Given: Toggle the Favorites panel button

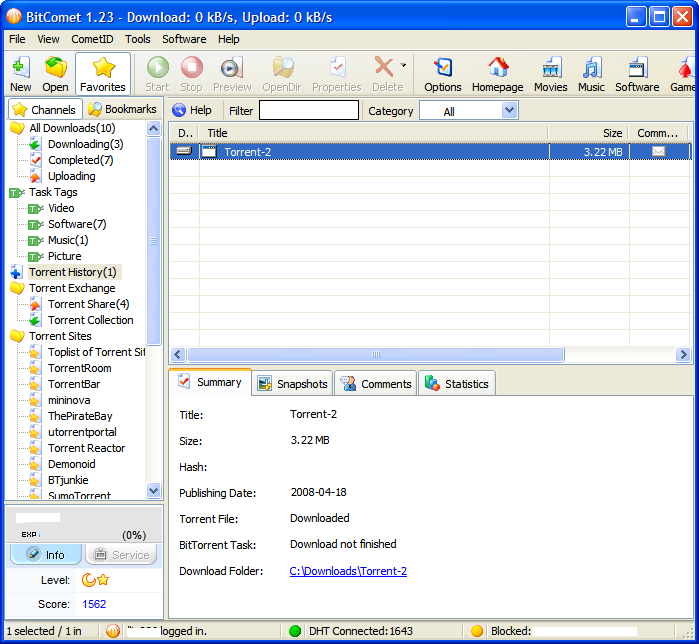Looking at the screenshot, I should 103,74.
